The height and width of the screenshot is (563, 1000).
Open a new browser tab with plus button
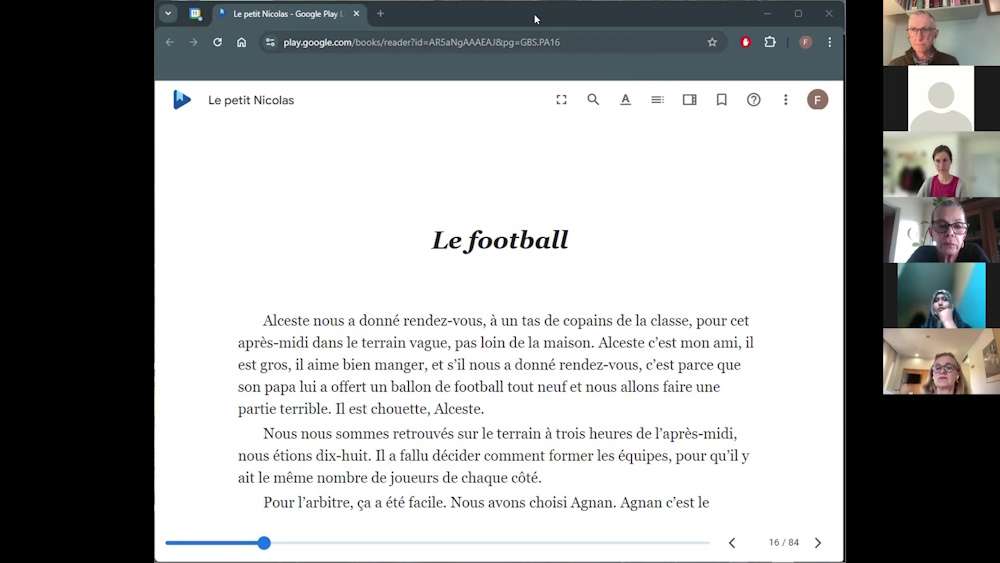380,13
